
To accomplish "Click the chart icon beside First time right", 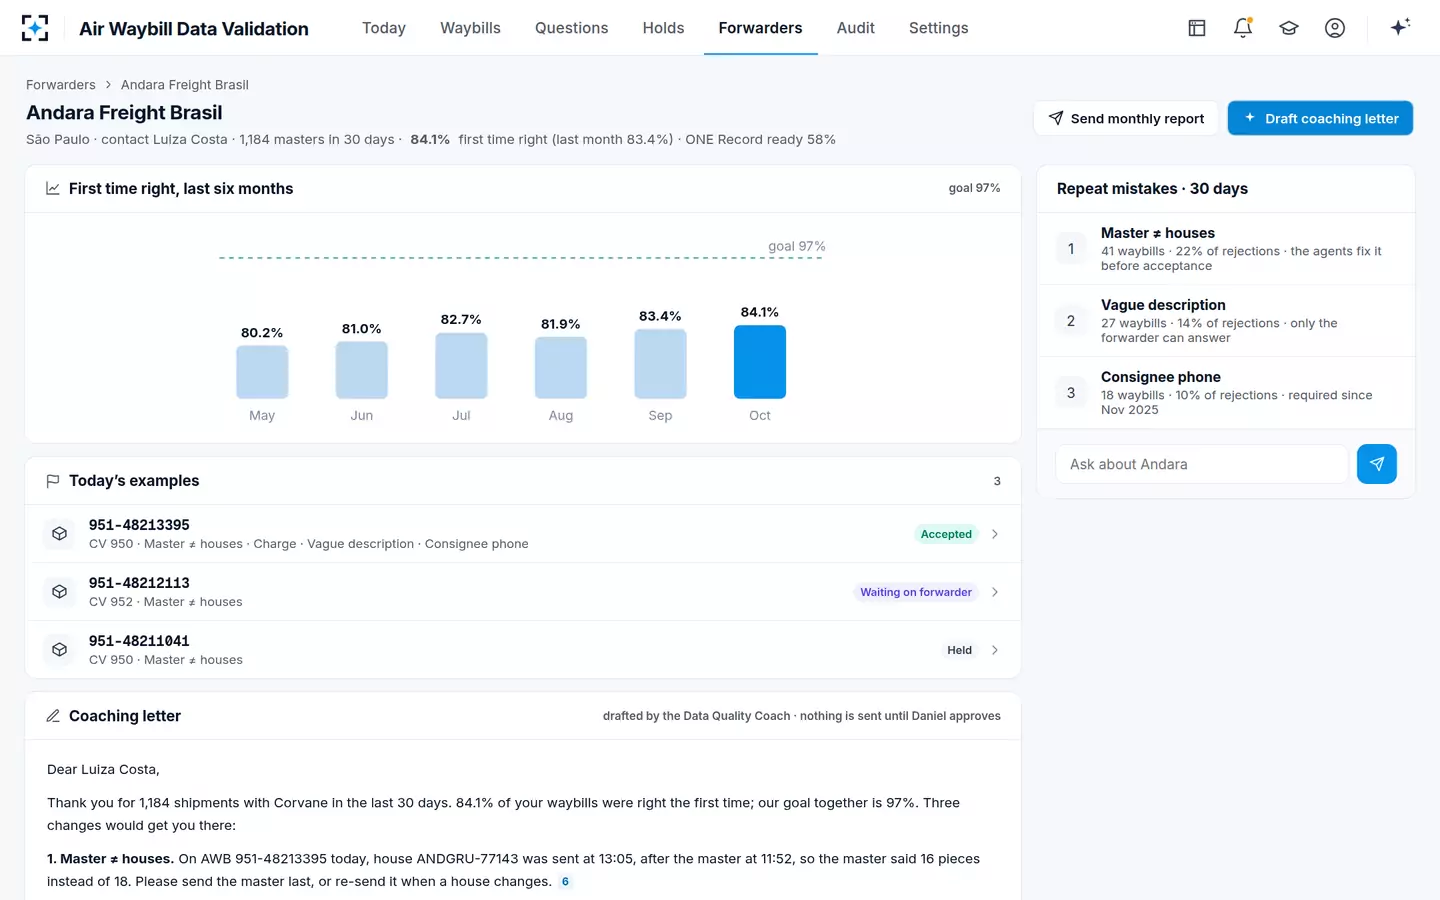I will coord(53,189).
